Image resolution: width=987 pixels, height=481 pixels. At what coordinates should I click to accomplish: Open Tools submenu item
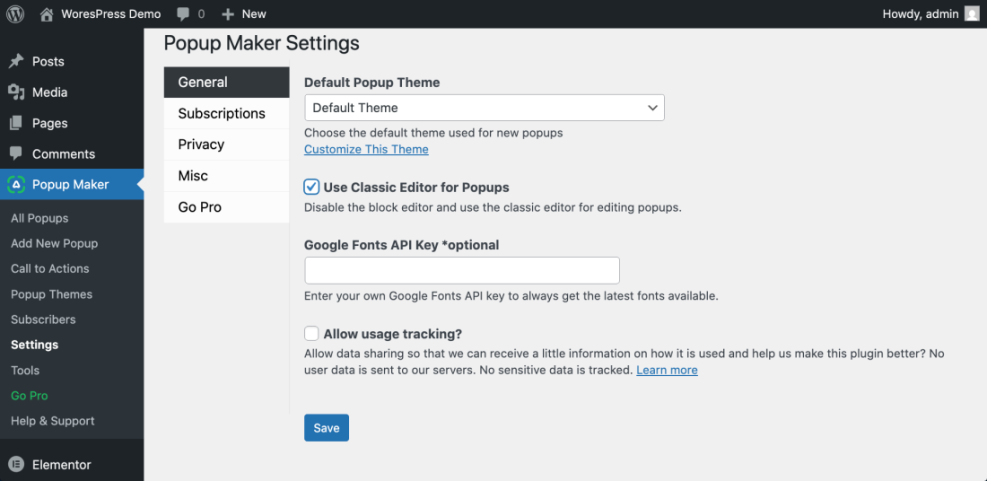(x=25, y=370)
